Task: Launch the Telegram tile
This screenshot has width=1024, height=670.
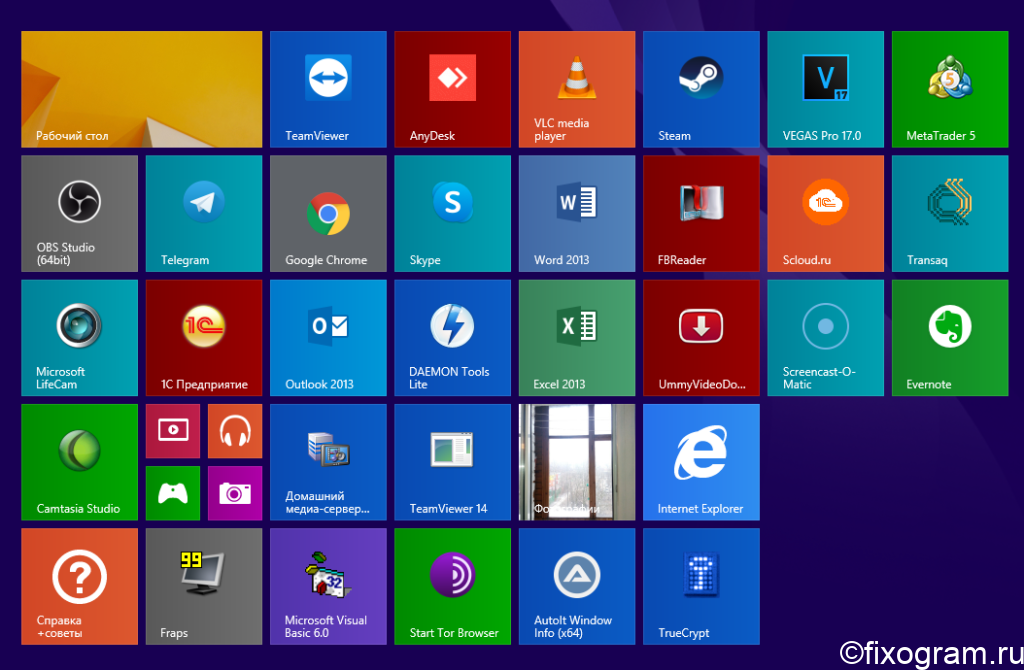Action: tap(204, 214)
